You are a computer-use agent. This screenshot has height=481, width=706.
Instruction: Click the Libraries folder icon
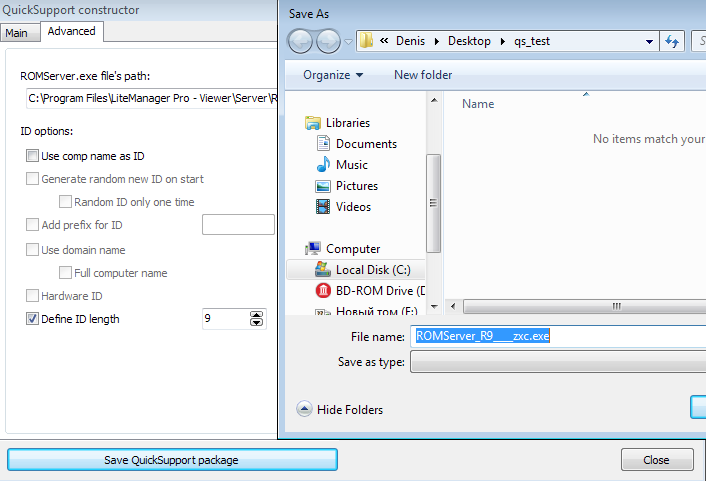pos(313,123)
